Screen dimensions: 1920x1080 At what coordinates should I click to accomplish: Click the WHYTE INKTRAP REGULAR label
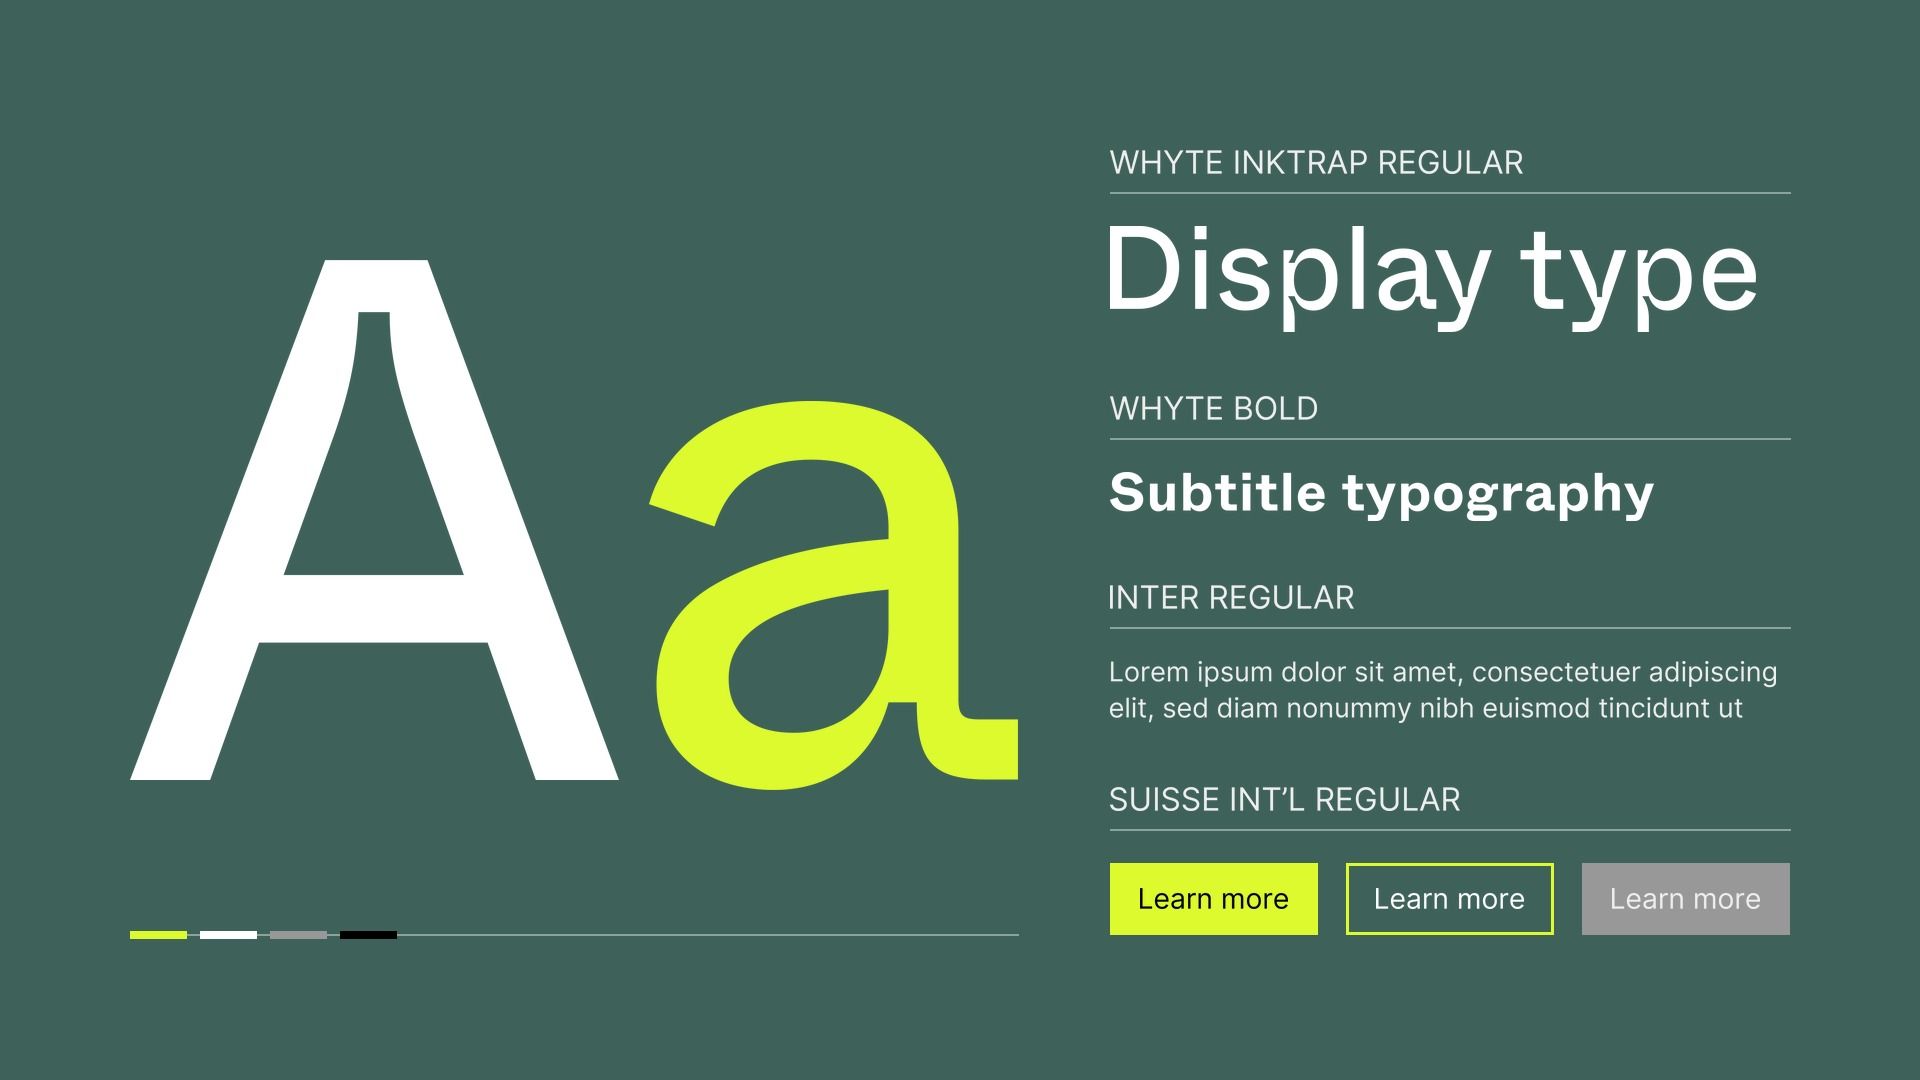[1316, 163]
